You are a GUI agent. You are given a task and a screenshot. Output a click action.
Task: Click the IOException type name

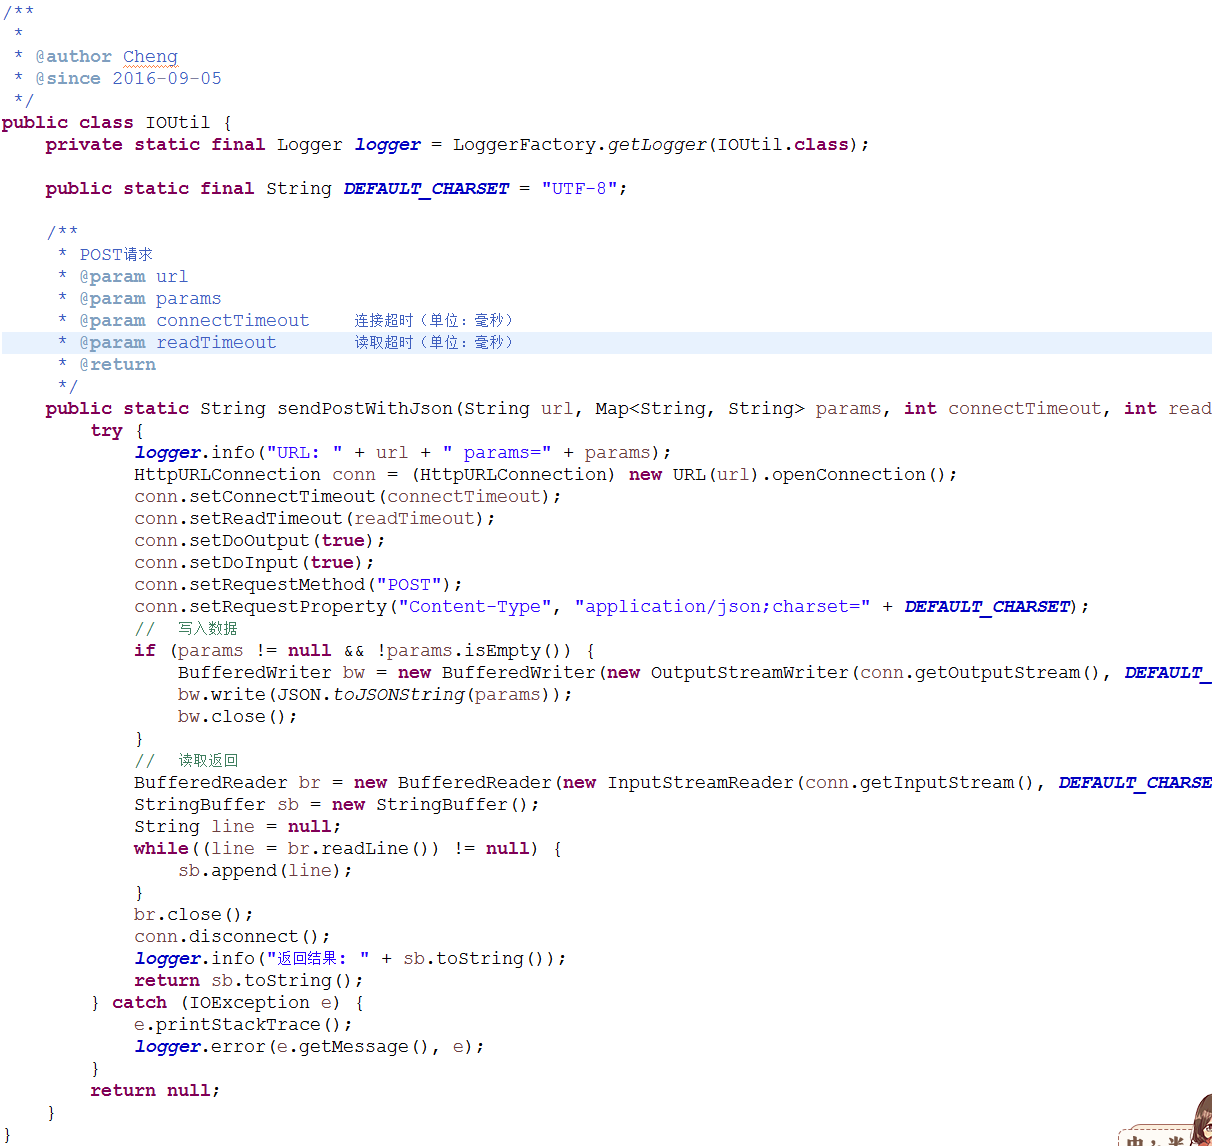pos(249,1003)
